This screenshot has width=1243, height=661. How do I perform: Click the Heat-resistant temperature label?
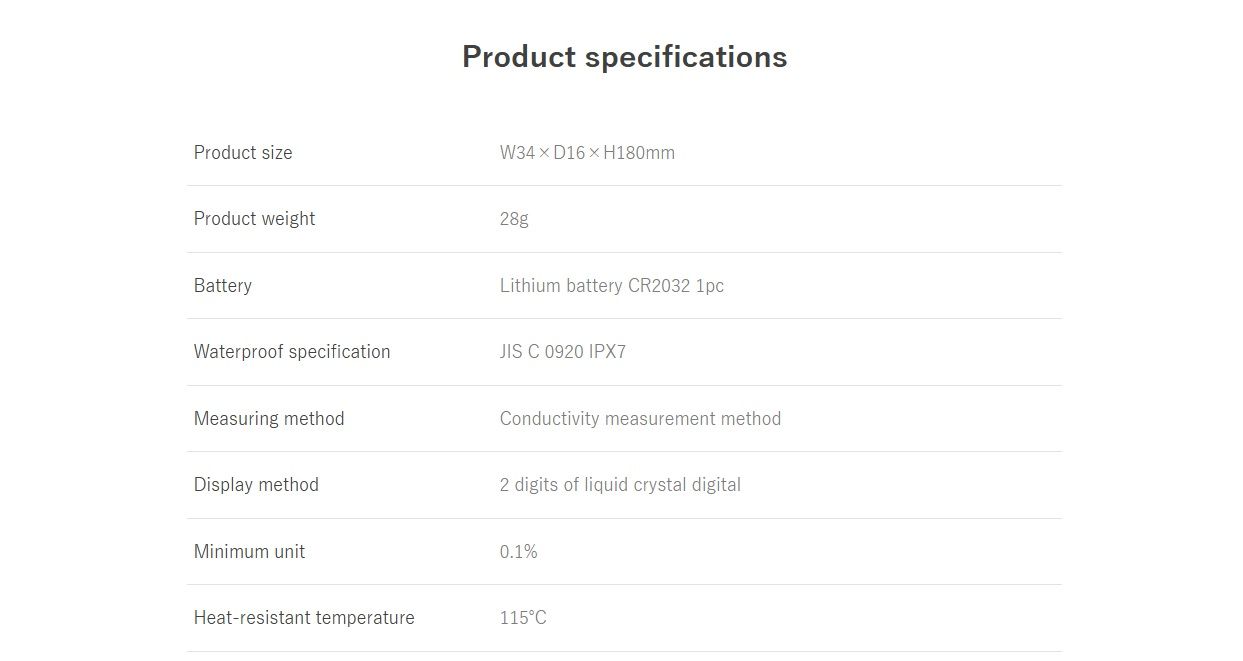click(304, 618)
